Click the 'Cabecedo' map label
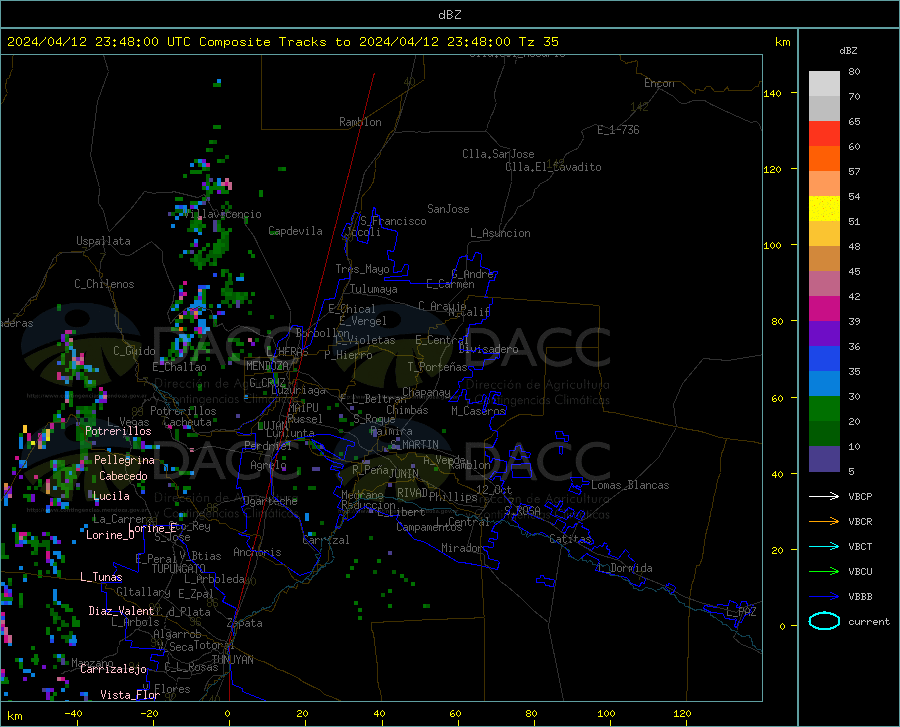This screenshot has width=900, height=727. pos(123,476)
